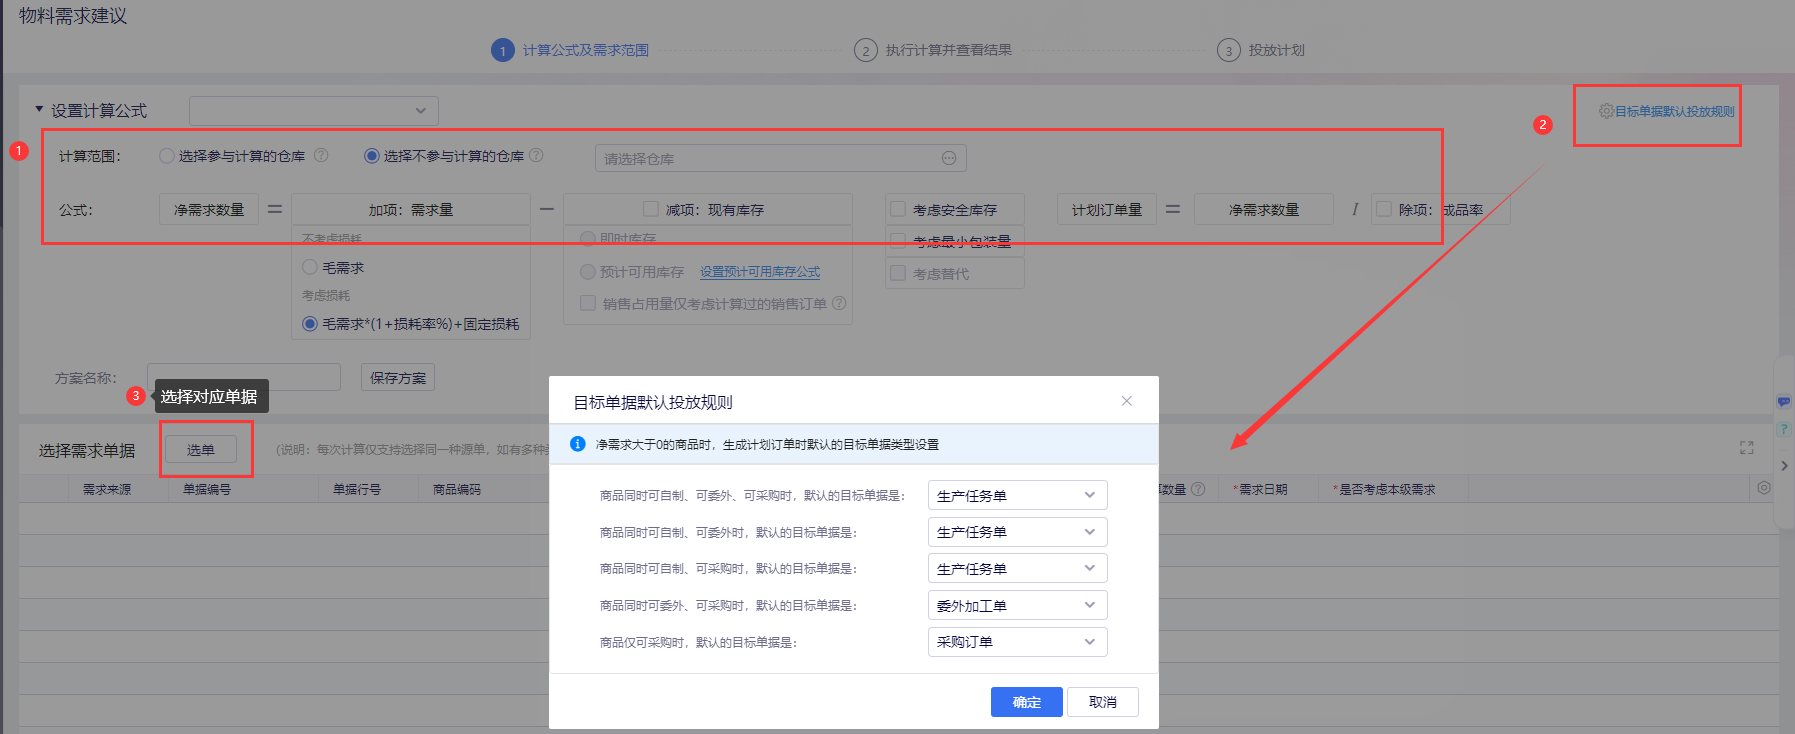Screen dimensions: 1795x734
Task: Open the 委外加工单 dropdown
Action: (1018, 605)
